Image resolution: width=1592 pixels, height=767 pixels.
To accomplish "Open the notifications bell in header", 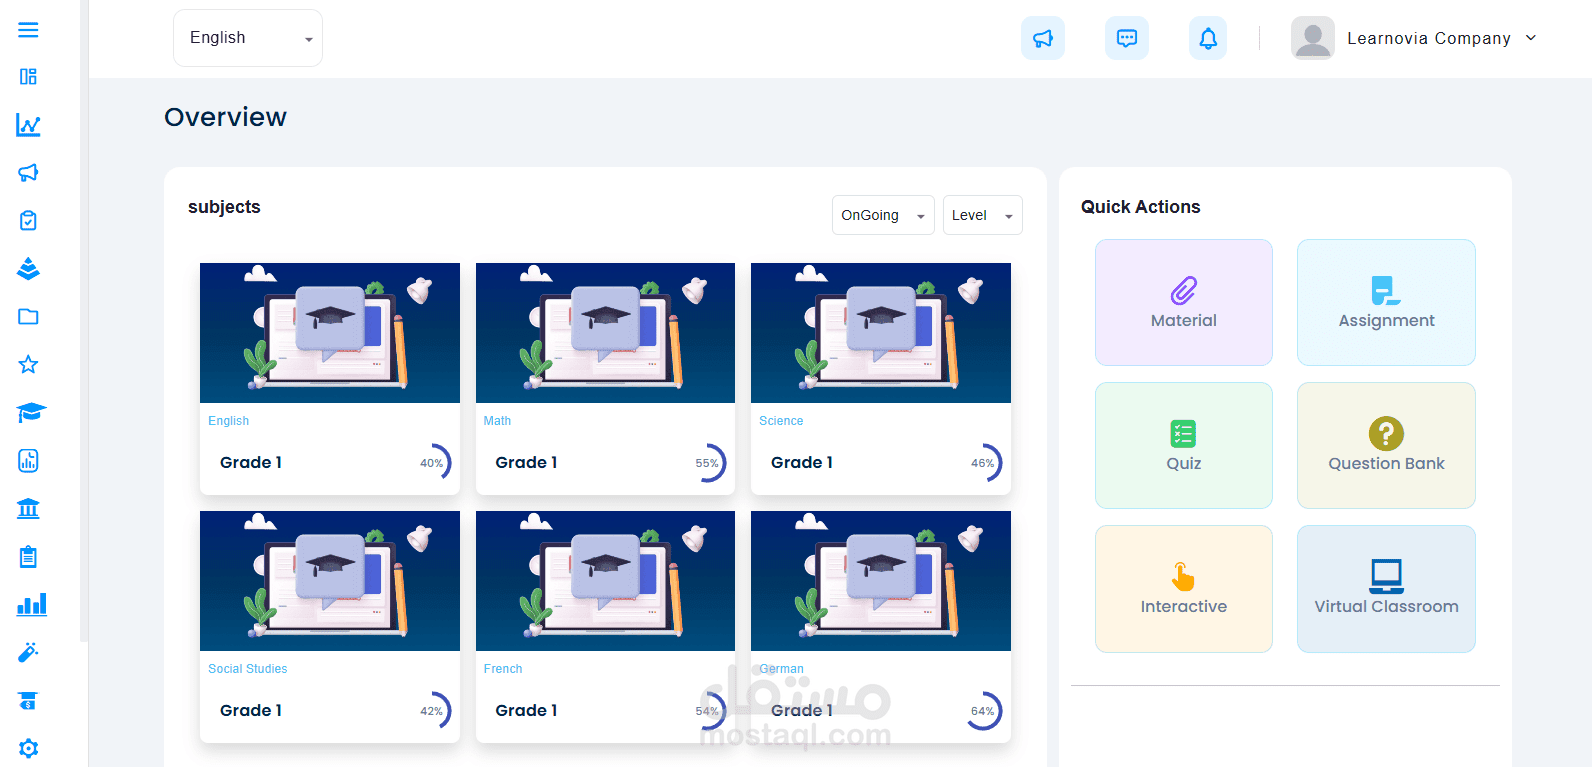I will [x=1208, y=38].
